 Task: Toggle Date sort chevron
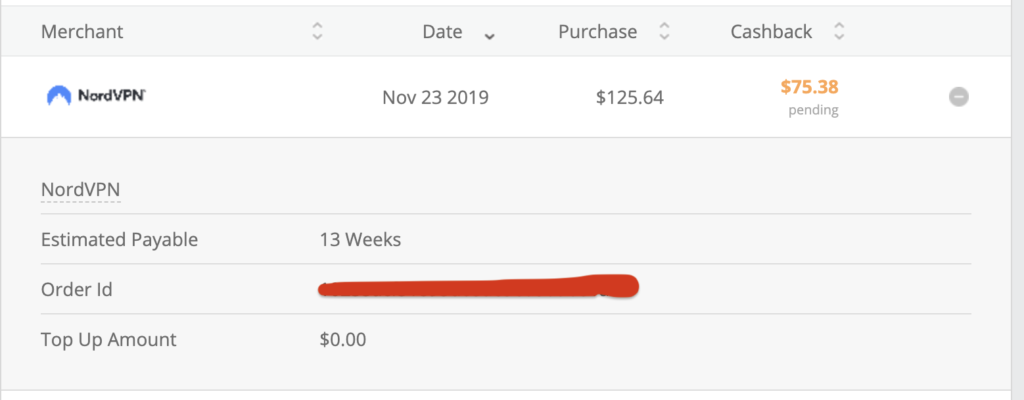click(x=489, y=35)
